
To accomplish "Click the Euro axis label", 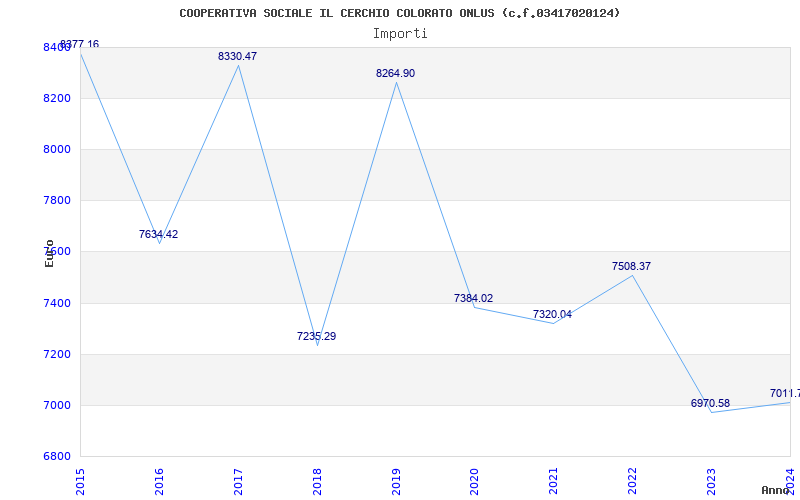I will (49, 253).
